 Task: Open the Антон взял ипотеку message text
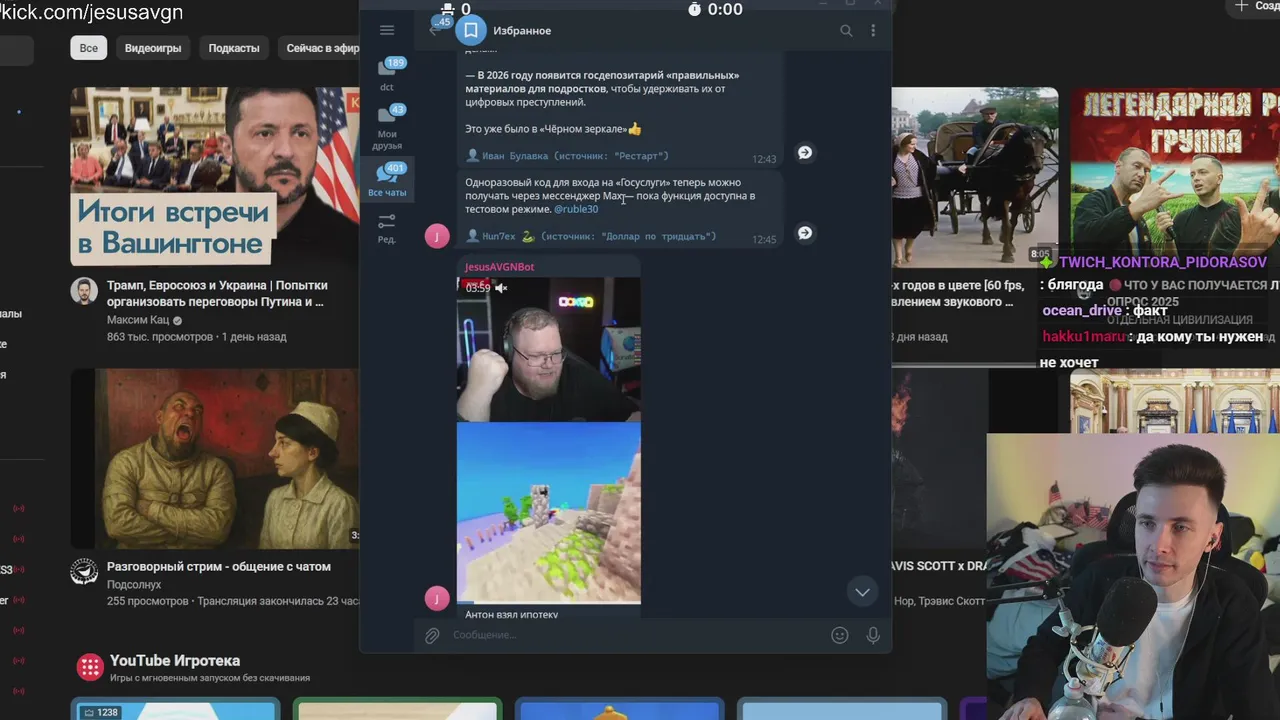pos(511,614)
